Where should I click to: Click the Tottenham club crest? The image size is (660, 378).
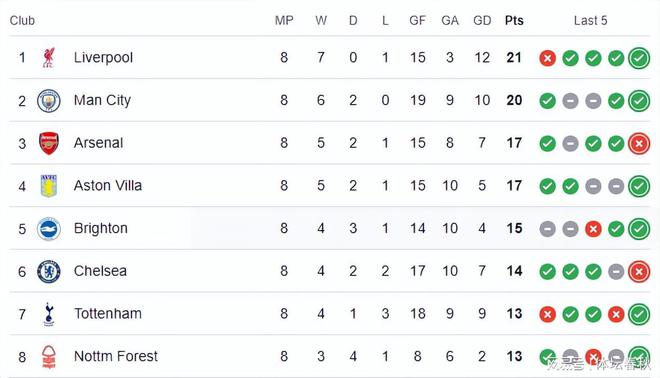[x=49, y=314]
